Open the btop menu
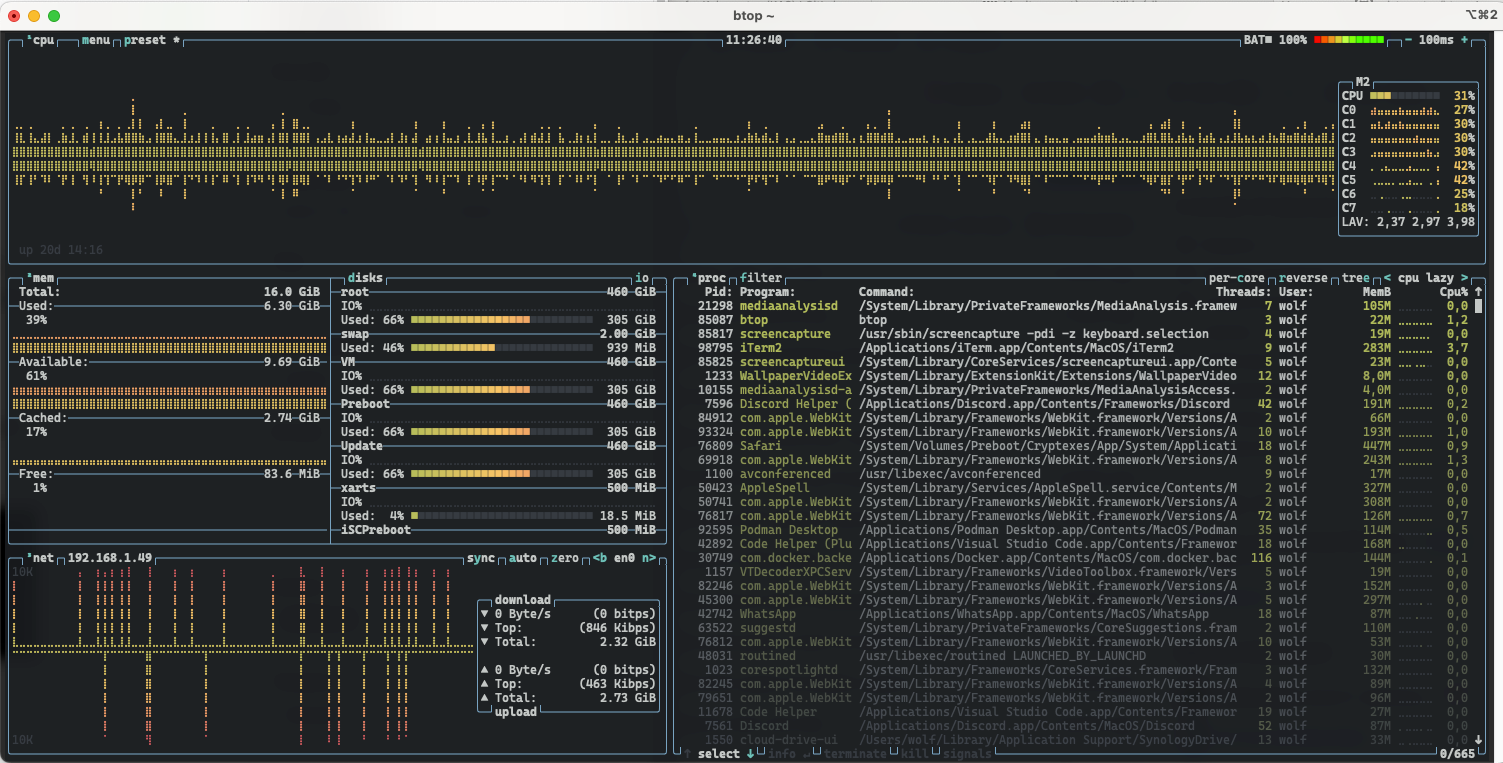The width and height of the screenshot is (1503, 763). (x=97, y=40)
